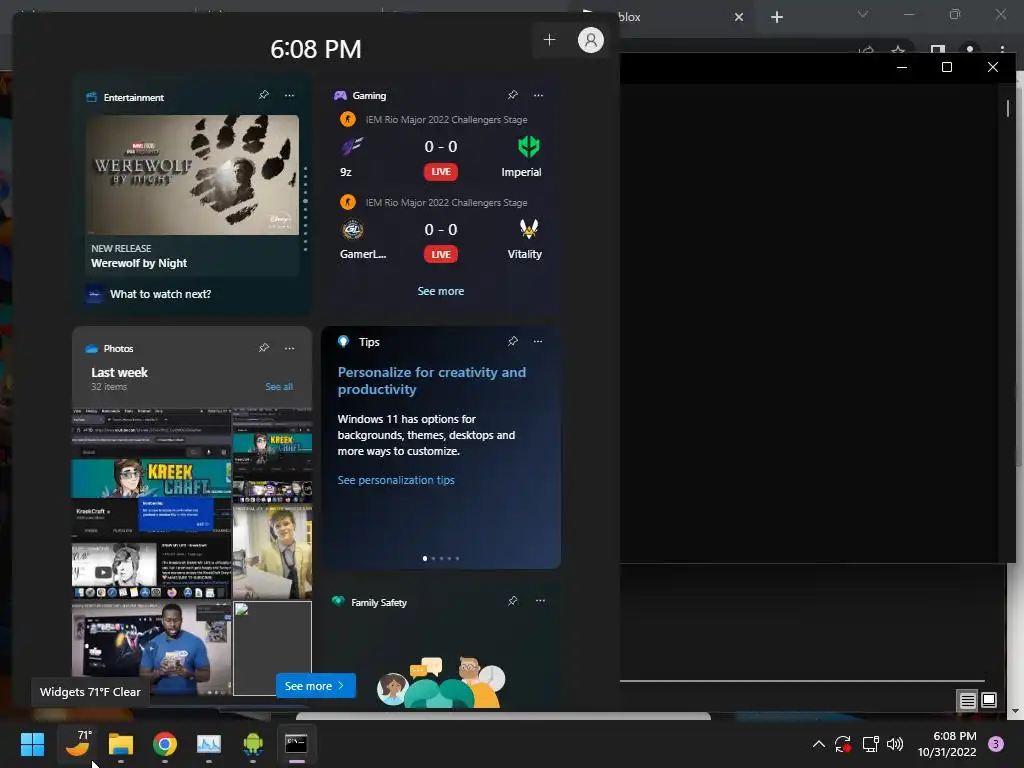Pin the Photos widget
The image size is (1024, 768).
tap(264, 348)
